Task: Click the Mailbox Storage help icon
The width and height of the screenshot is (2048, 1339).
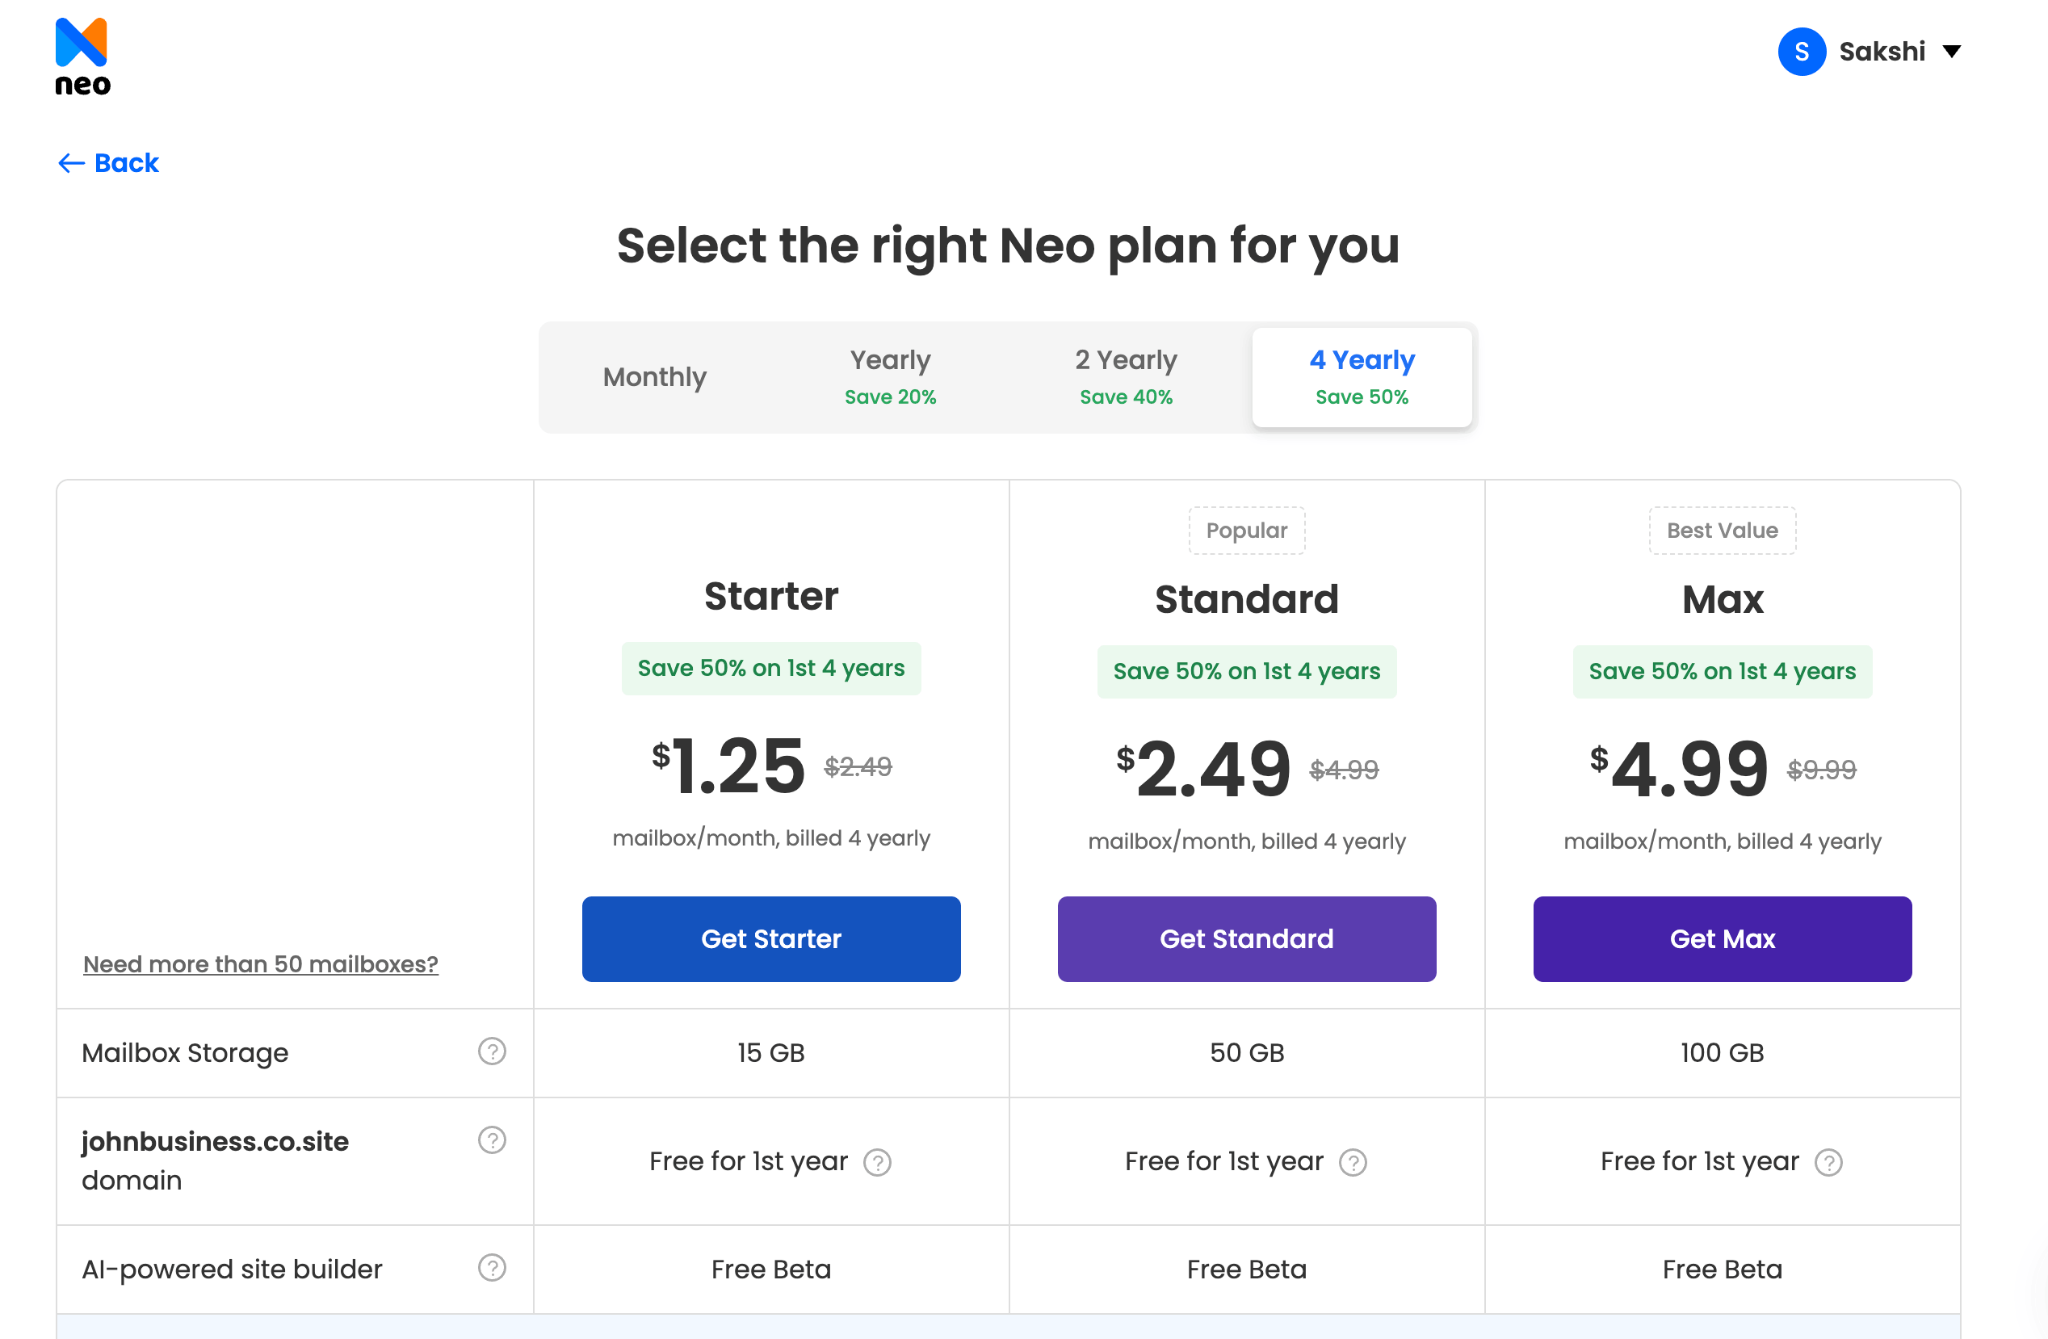Action: [492, 1051]
